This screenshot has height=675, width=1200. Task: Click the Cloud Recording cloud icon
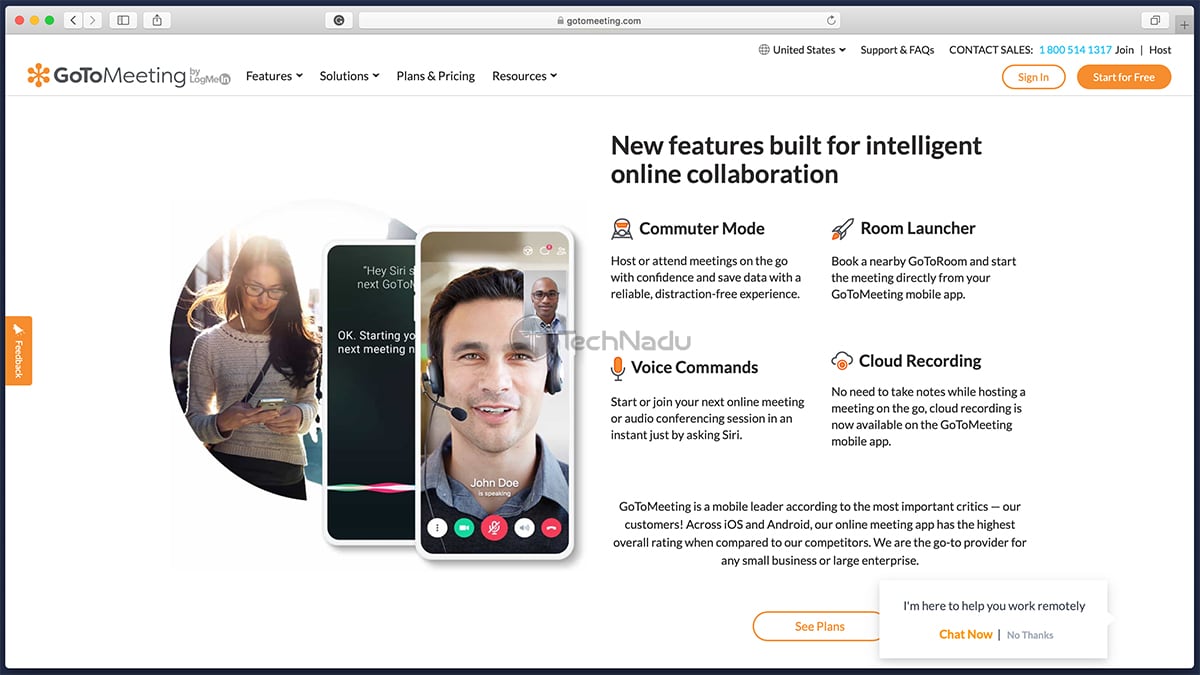(842, 360)
